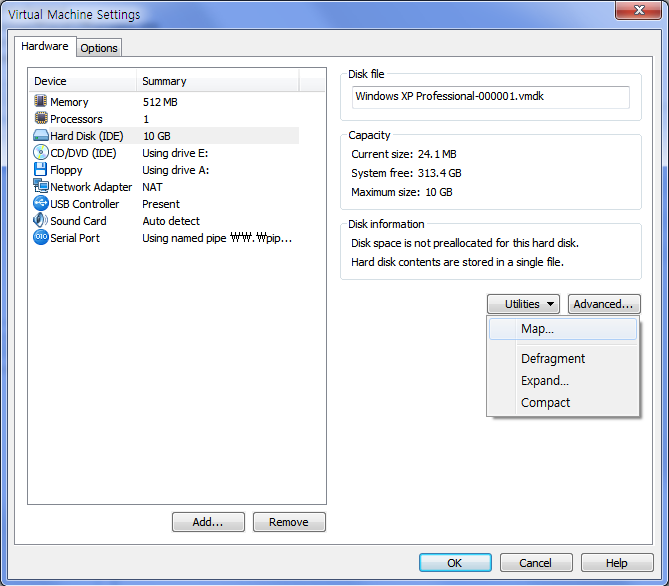Open the Advanced... disk settings
The image size is (669, 586).
[604, 304]
